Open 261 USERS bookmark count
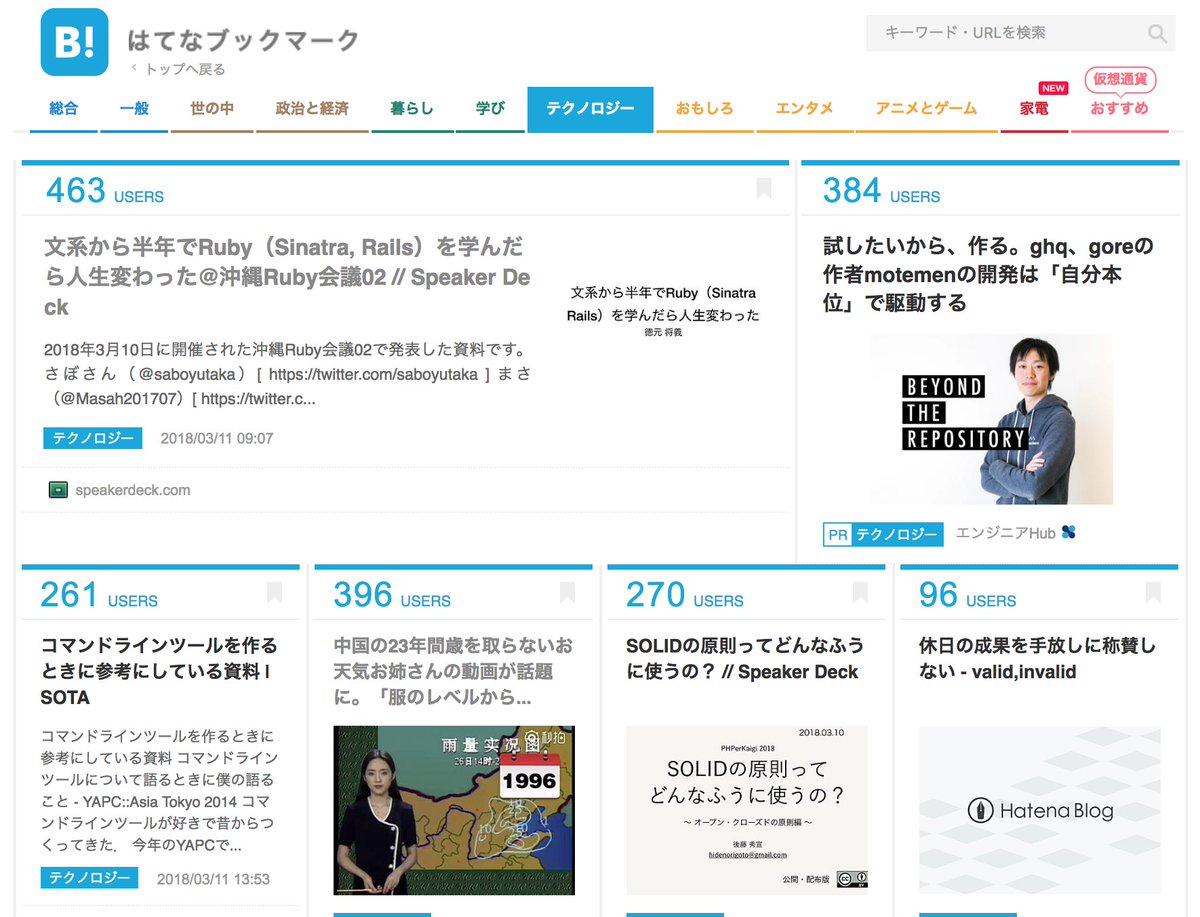The height and width of the screenshot is (917, 1200). tap(99, 595)
